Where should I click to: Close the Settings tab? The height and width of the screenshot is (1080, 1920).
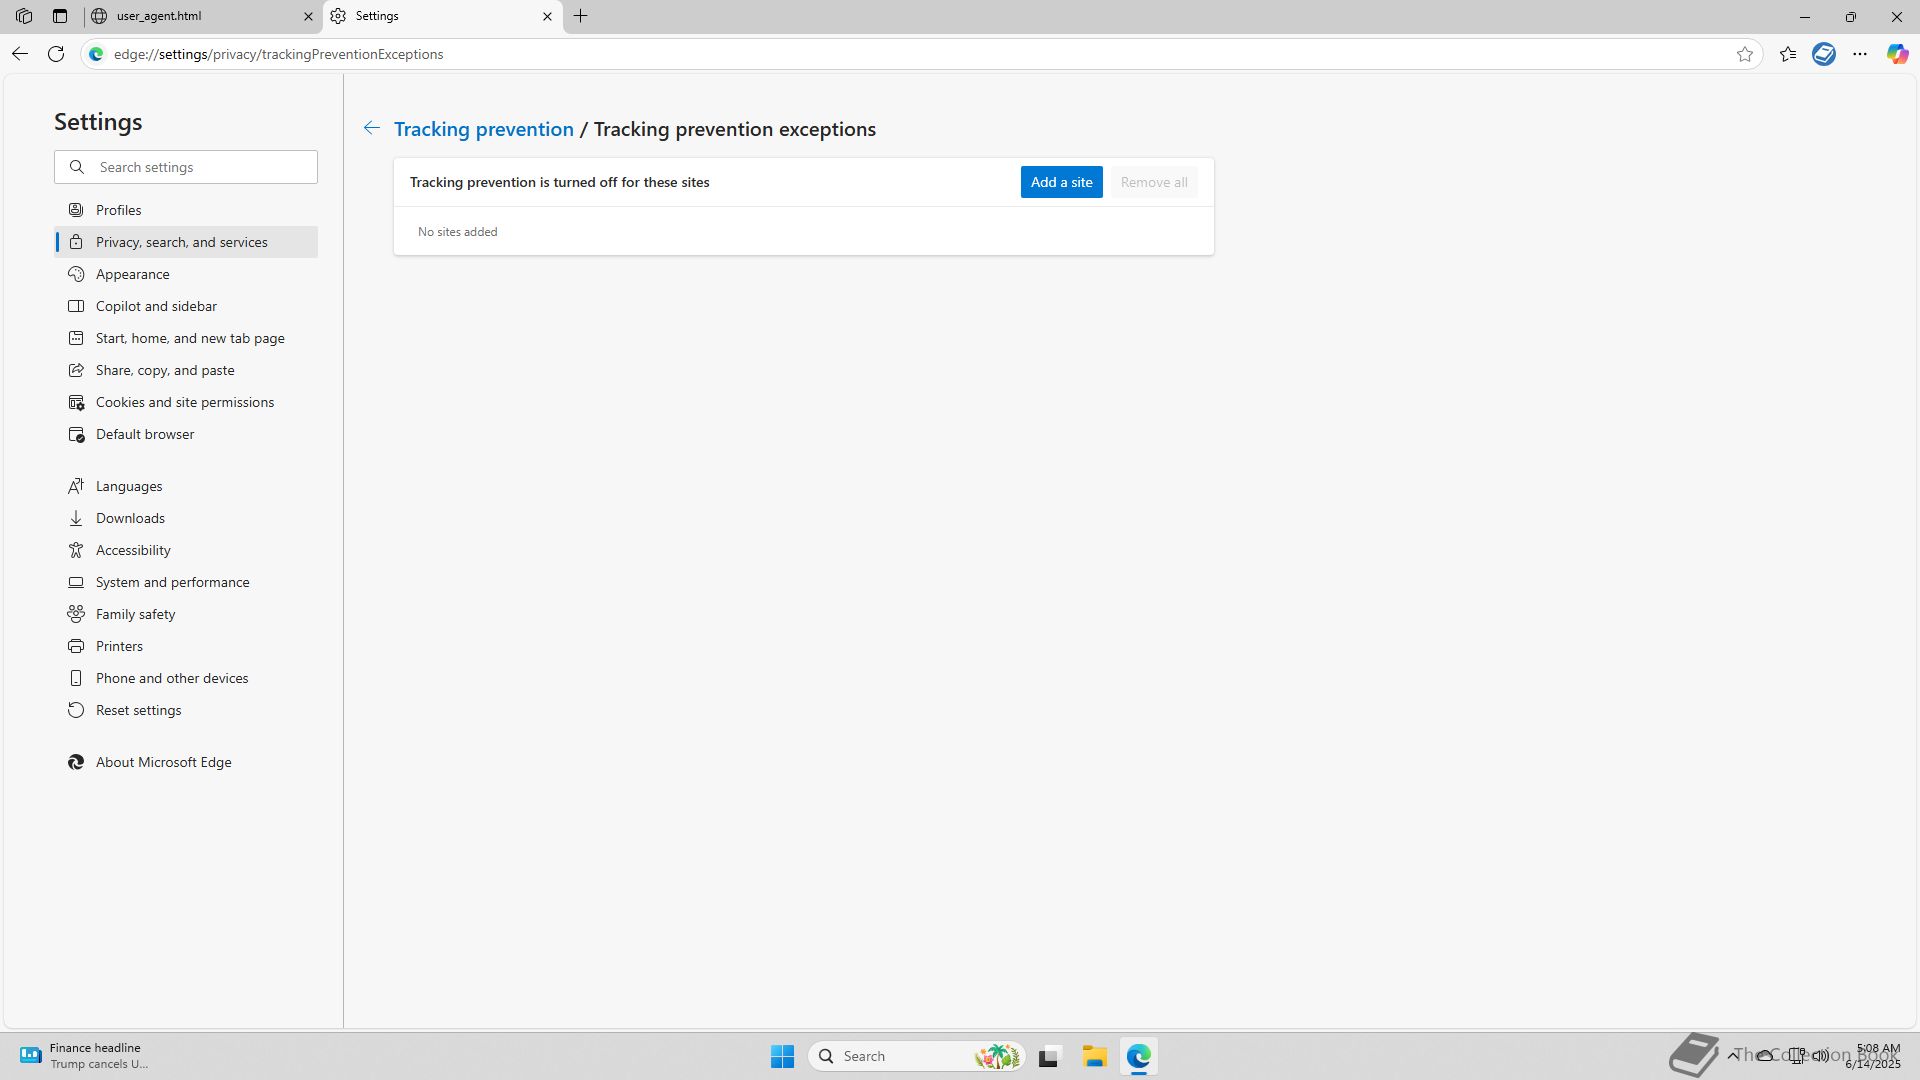tap(547, 16)
